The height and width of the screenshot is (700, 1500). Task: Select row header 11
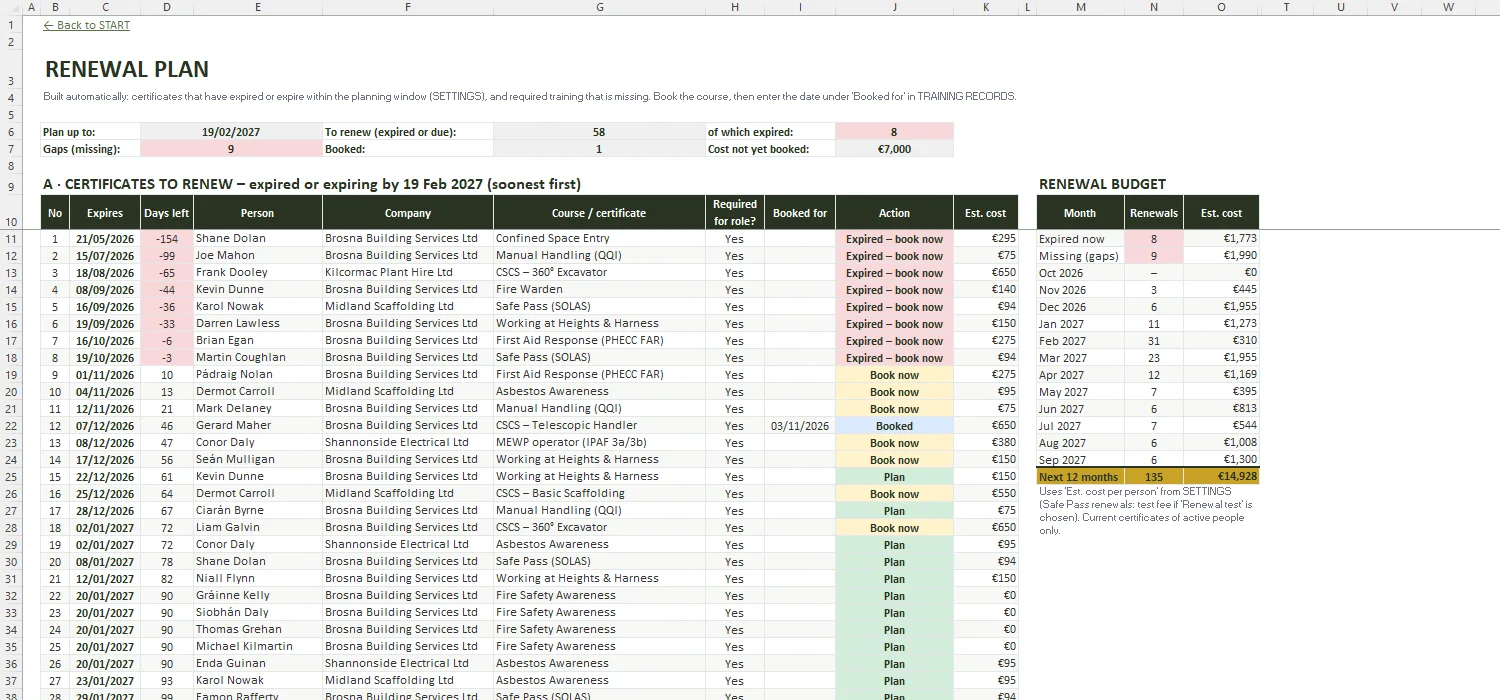(10, 238)
